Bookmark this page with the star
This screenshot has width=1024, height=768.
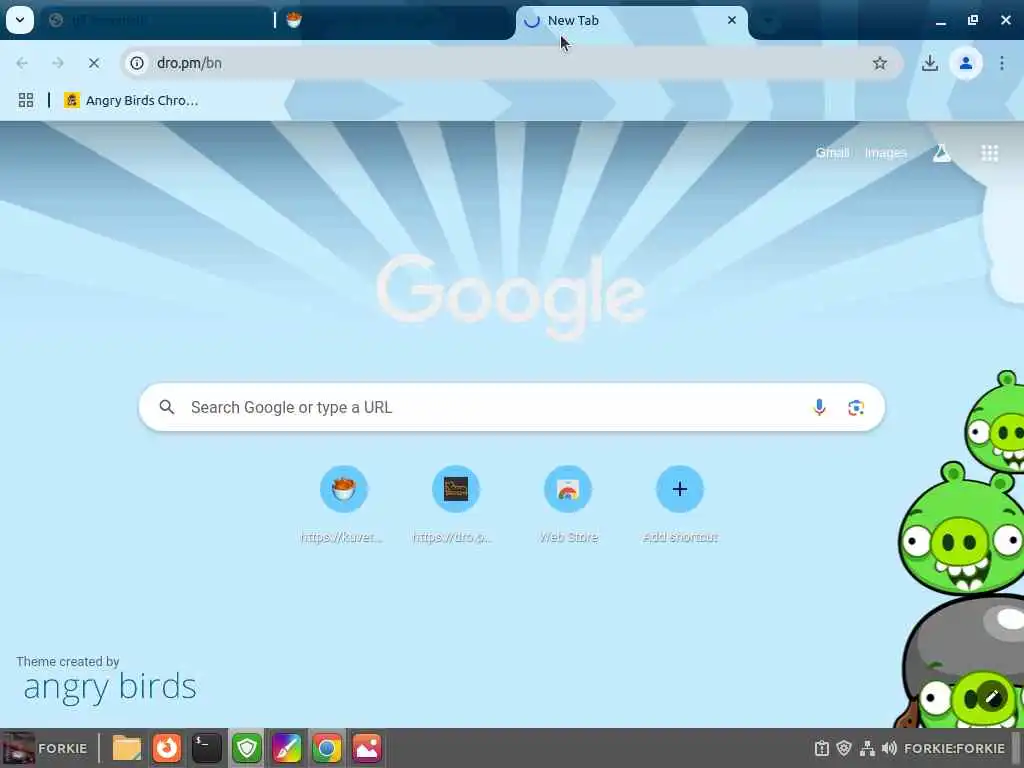coord(880,63)
